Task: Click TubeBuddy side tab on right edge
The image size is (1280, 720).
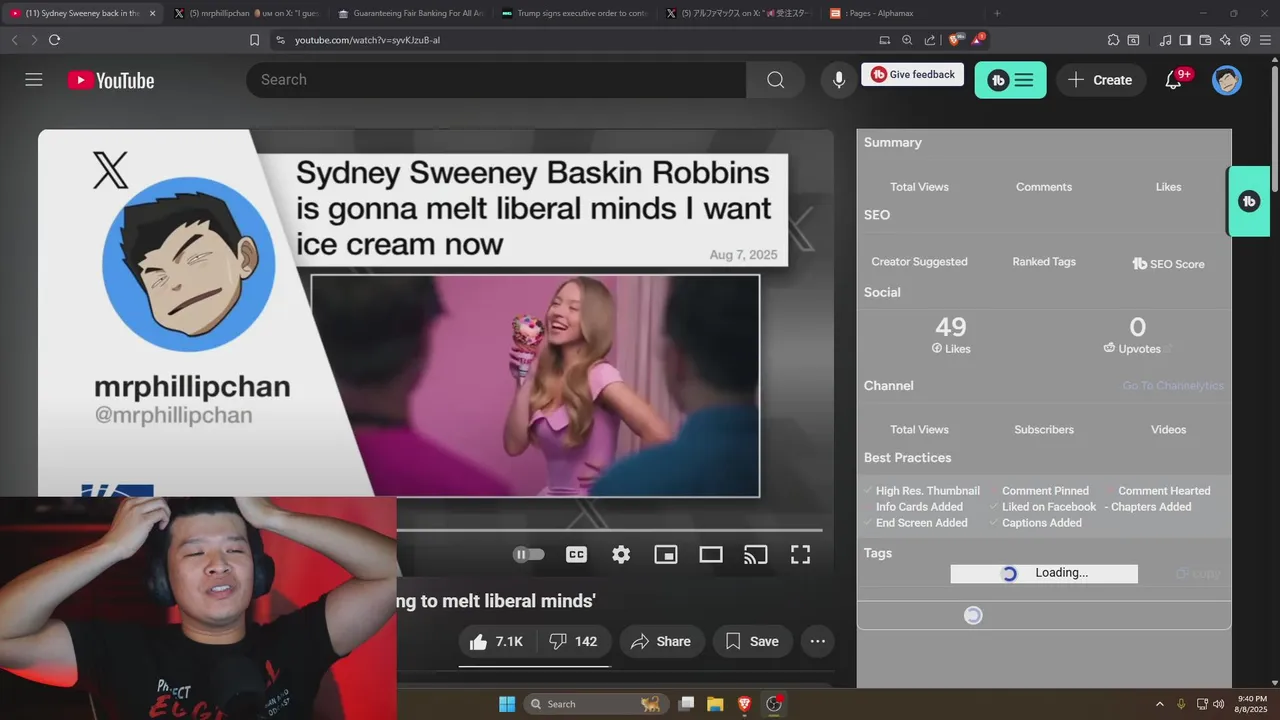Action: click(x=1249, y=201)
